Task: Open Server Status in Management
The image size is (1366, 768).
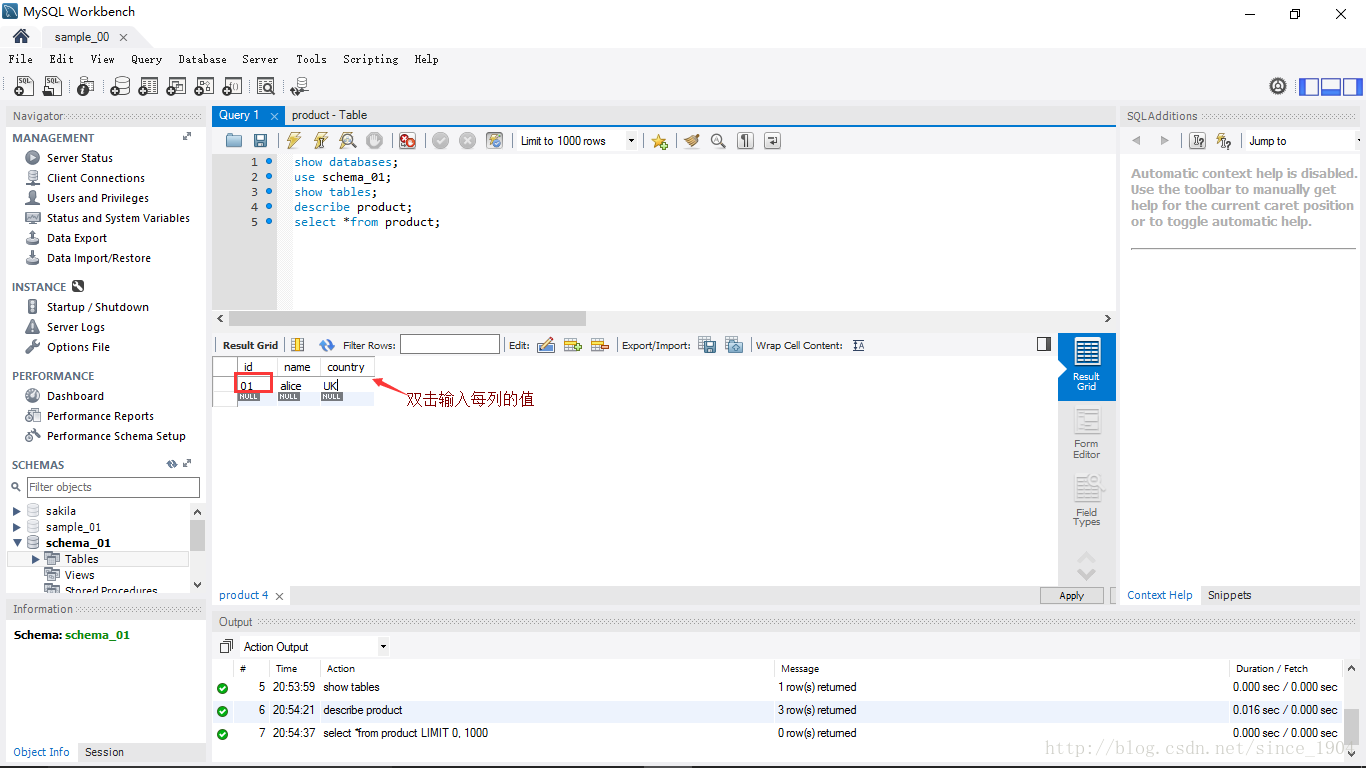Action: (79, 158)
